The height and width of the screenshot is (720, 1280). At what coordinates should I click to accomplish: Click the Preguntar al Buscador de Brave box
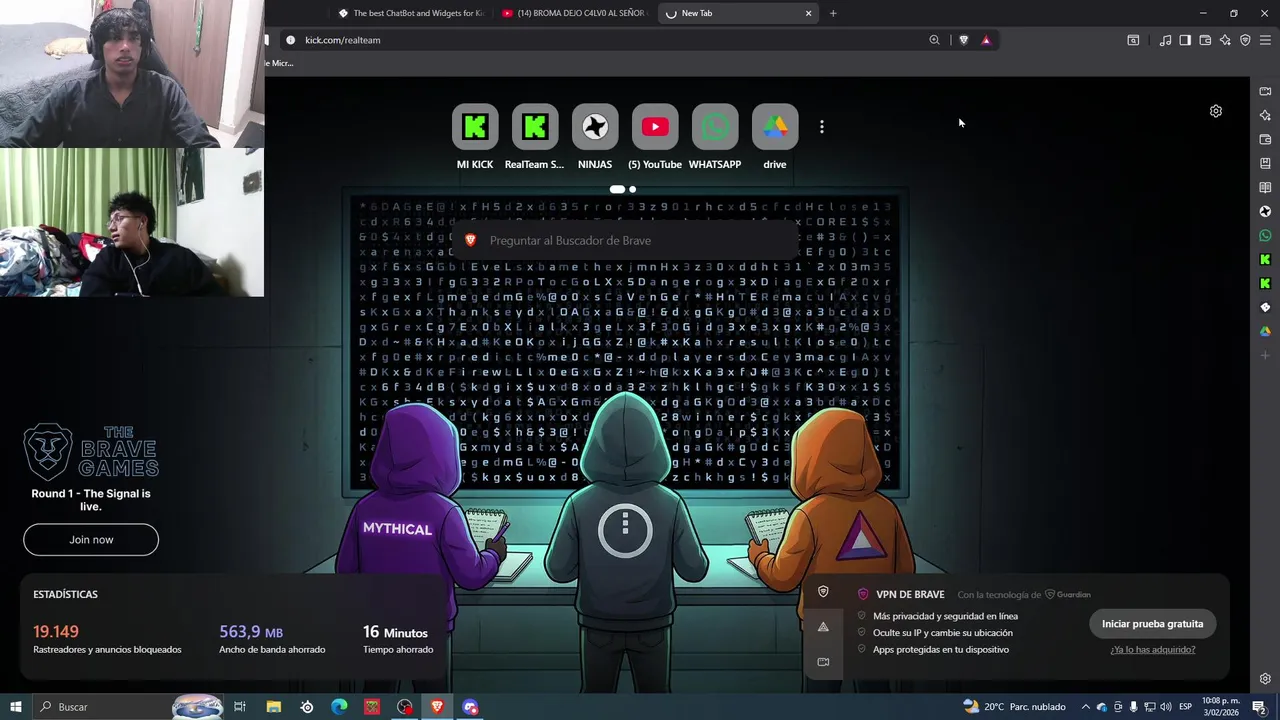(625, 240)
